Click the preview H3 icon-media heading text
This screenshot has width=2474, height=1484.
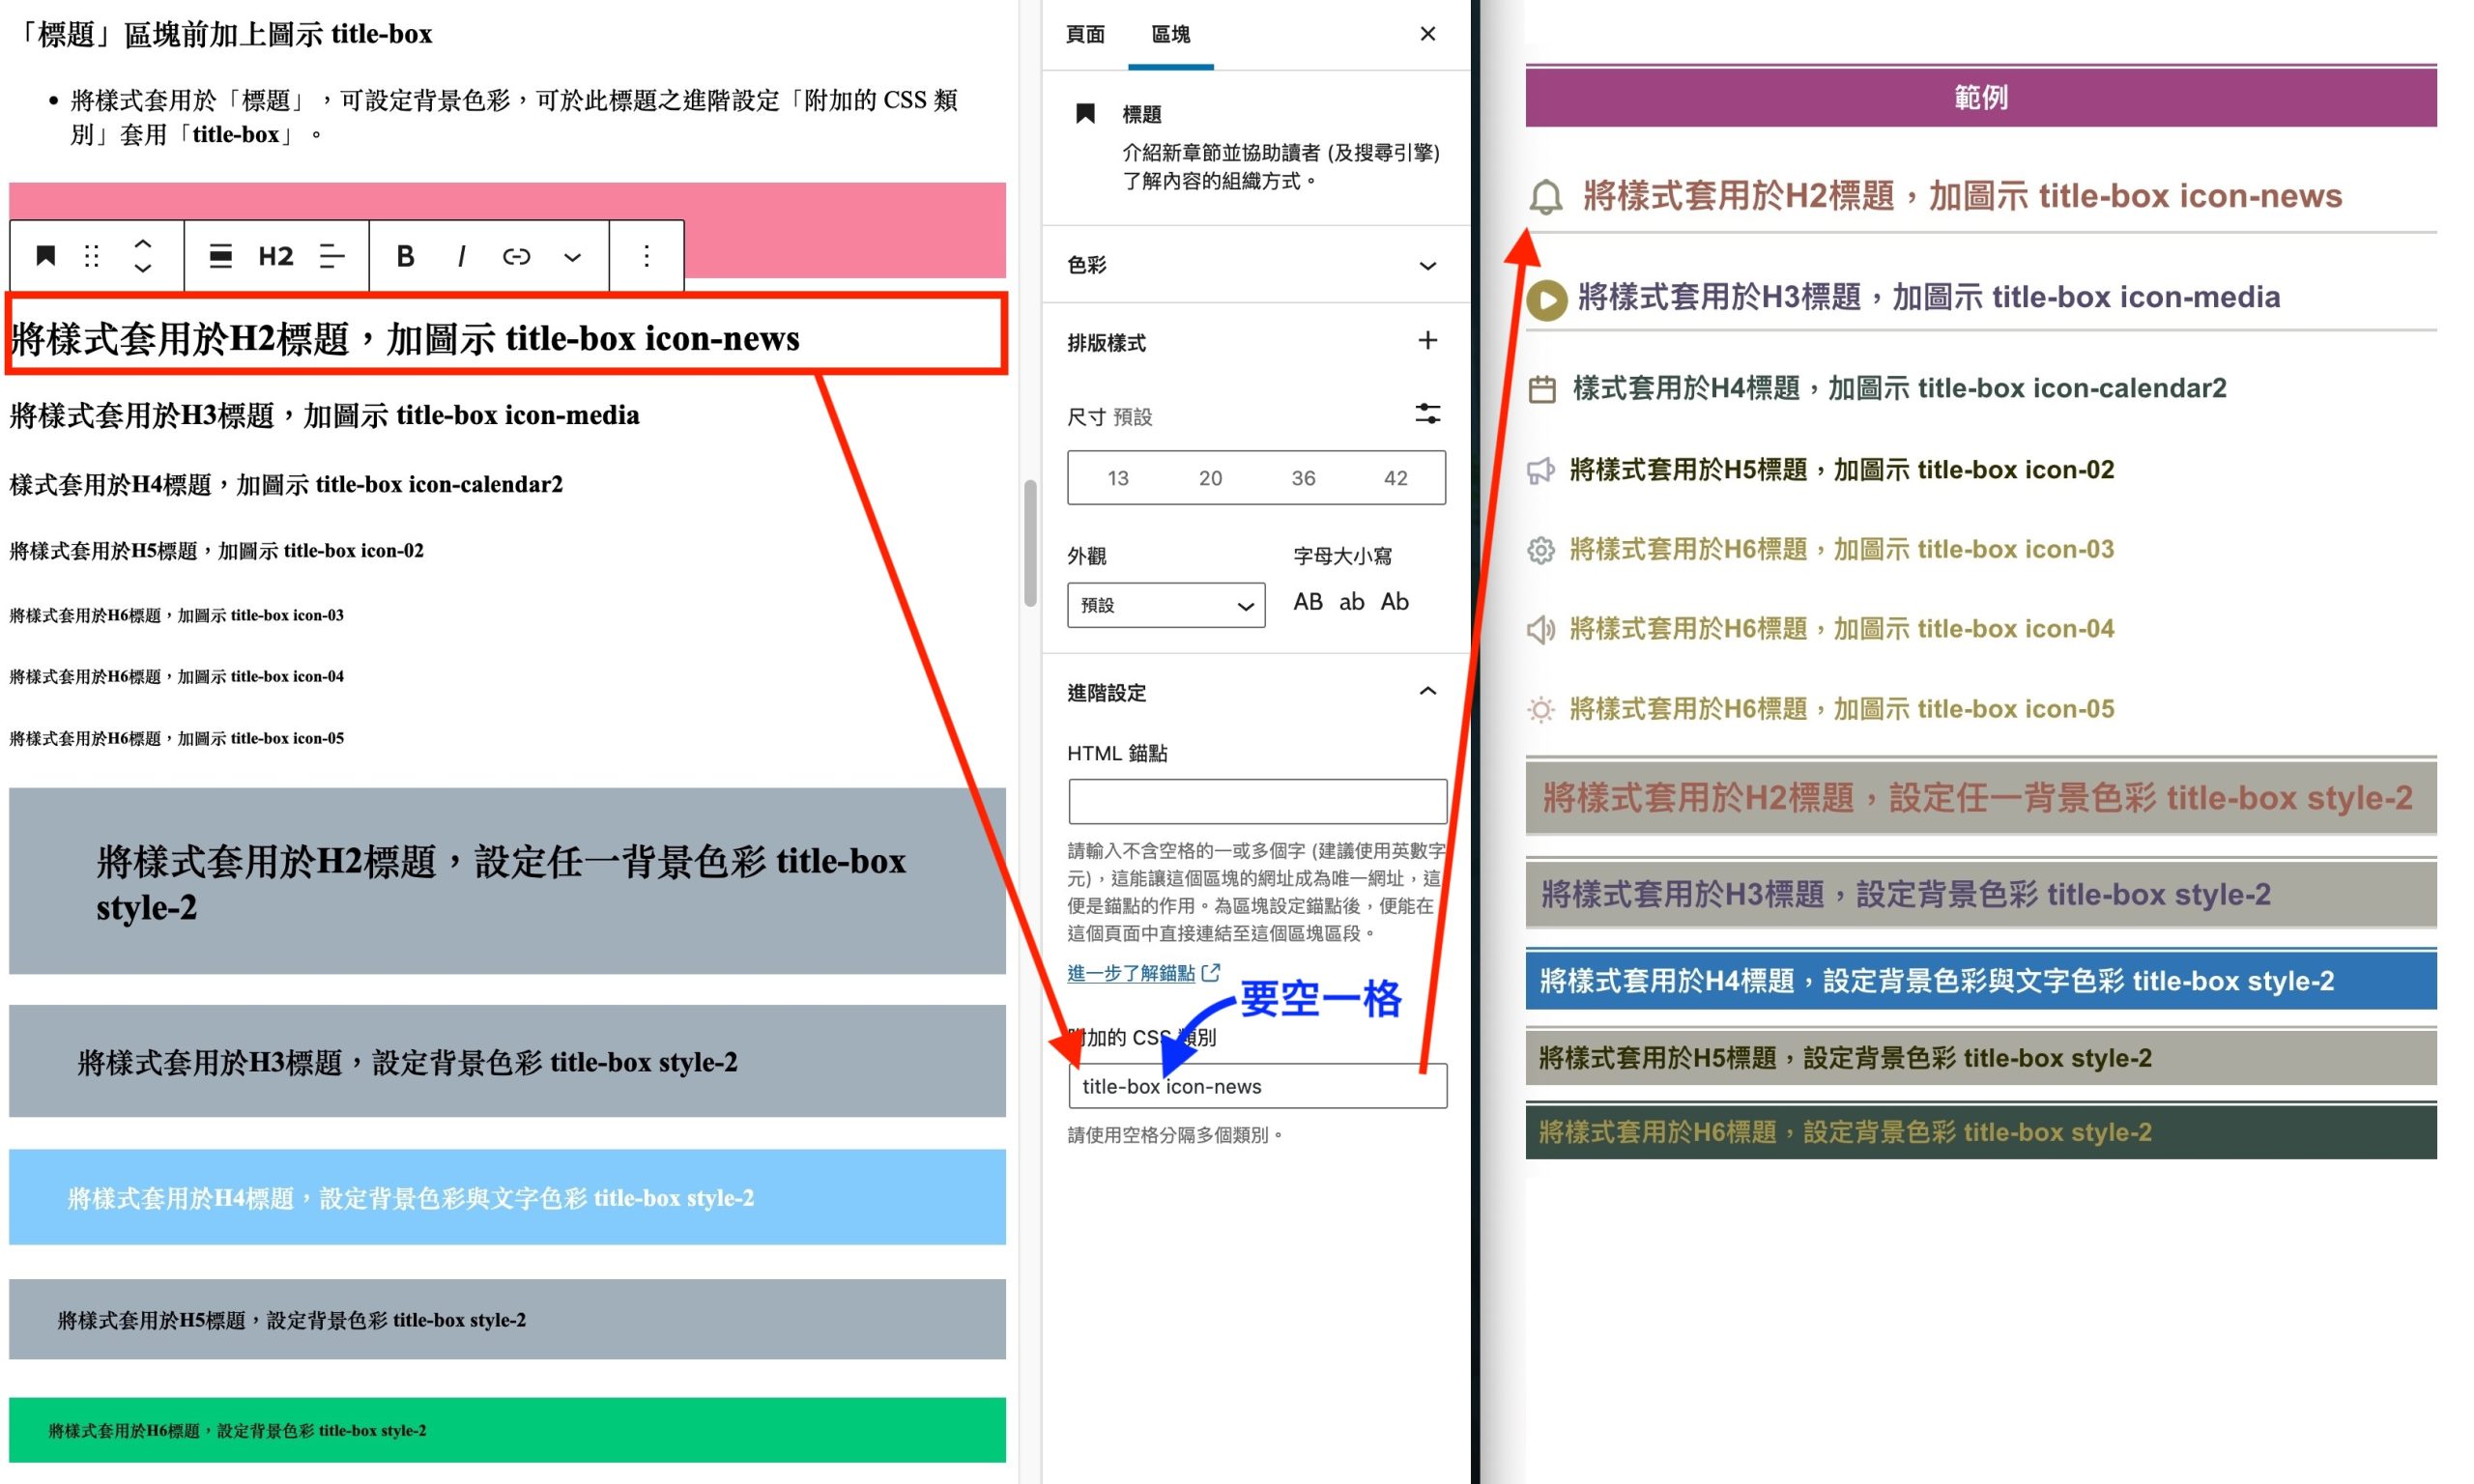[x=1929, y=297]
